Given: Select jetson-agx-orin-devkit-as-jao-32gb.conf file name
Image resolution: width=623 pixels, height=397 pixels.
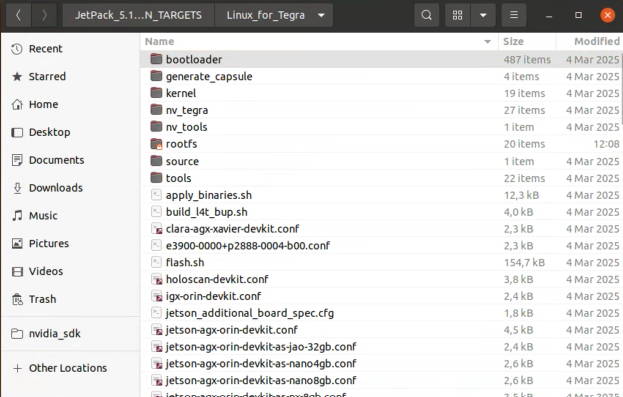Looking at the screenshot, I should 261,347.
